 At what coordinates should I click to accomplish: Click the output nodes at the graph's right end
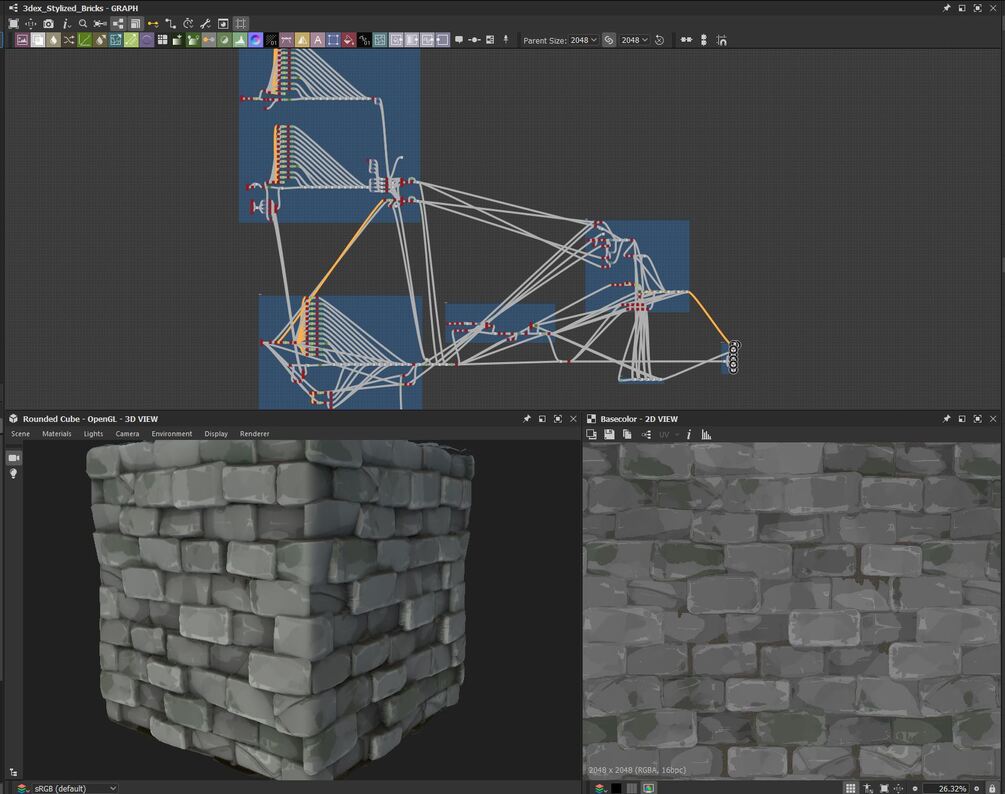tap(734, 357)
